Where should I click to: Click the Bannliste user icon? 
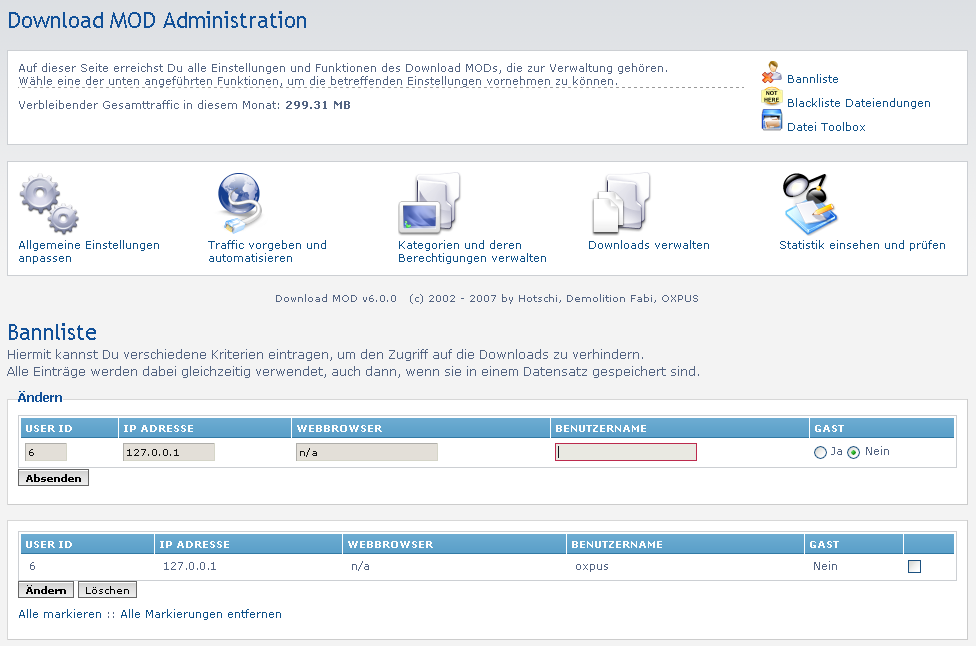point(771,73)
